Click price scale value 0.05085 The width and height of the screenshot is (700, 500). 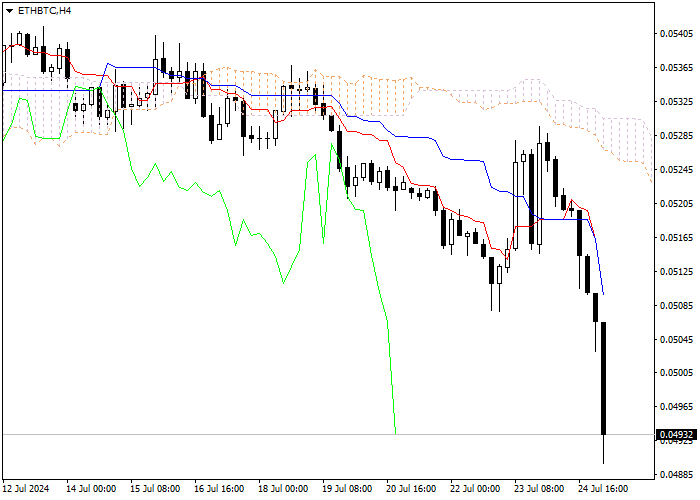676,305
